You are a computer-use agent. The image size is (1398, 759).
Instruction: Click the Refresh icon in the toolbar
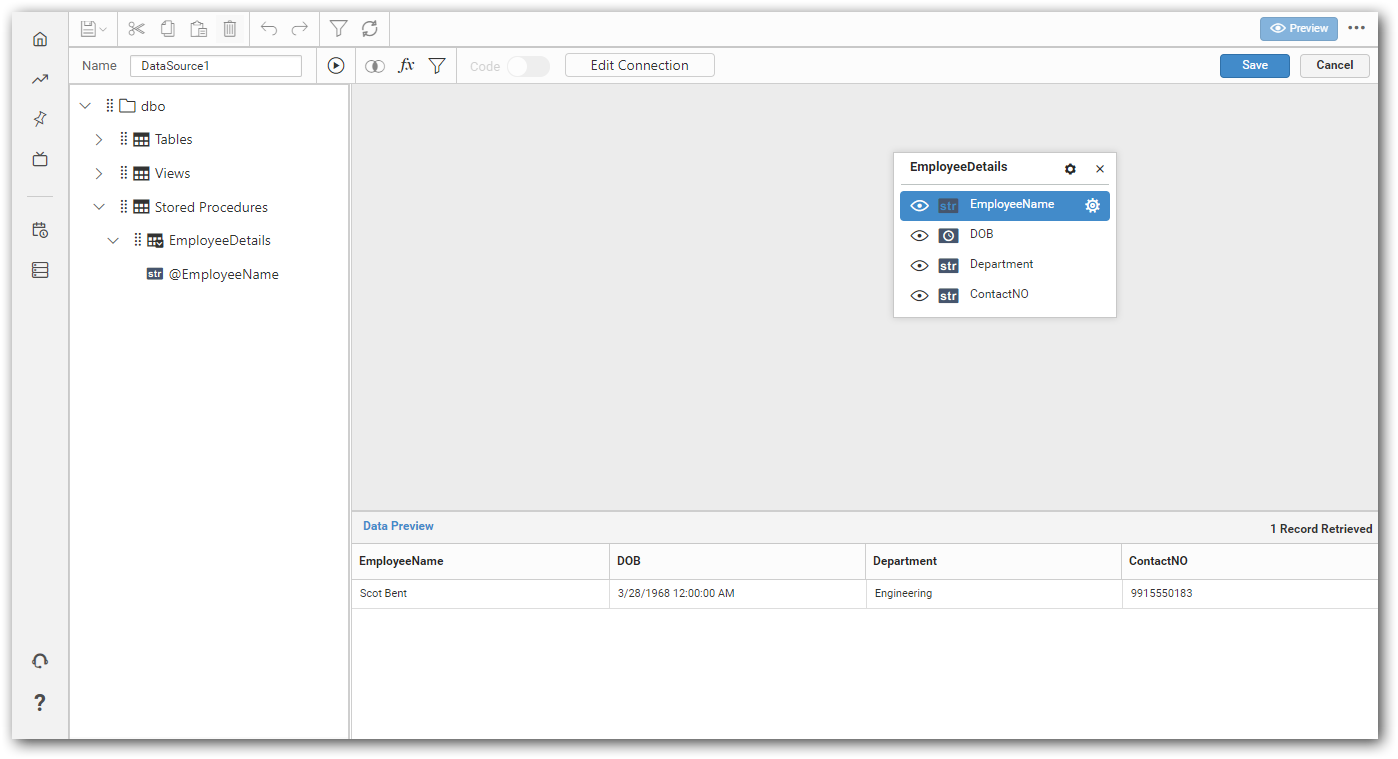point(368,28)
